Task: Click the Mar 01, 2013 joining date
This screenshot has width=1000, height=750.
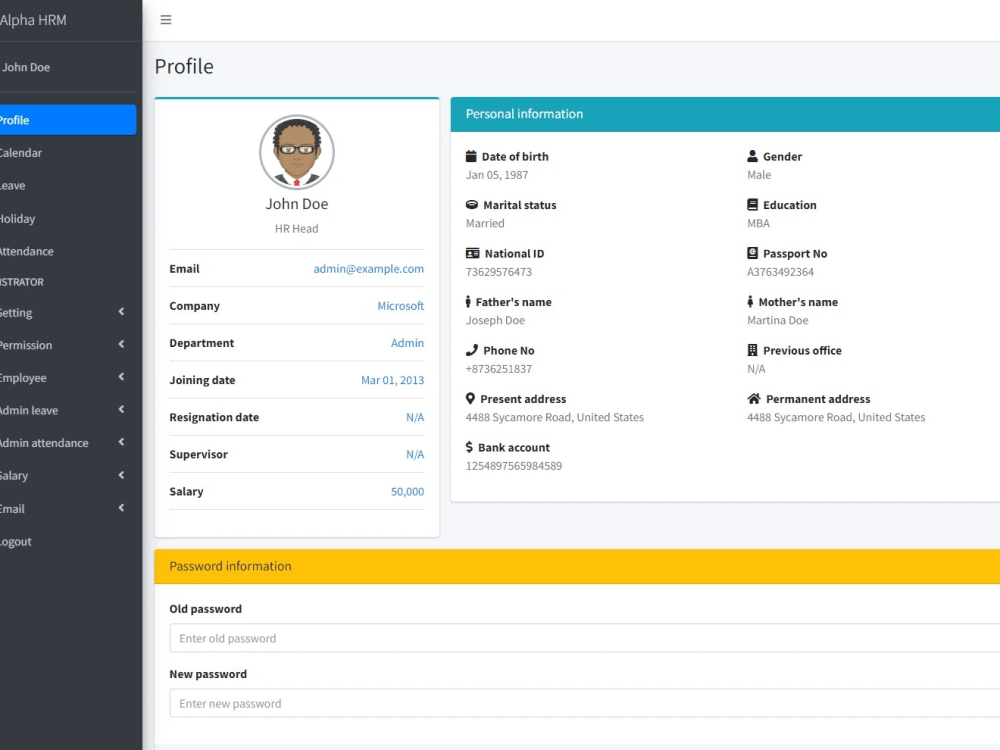Action: [x=392, y=380]
